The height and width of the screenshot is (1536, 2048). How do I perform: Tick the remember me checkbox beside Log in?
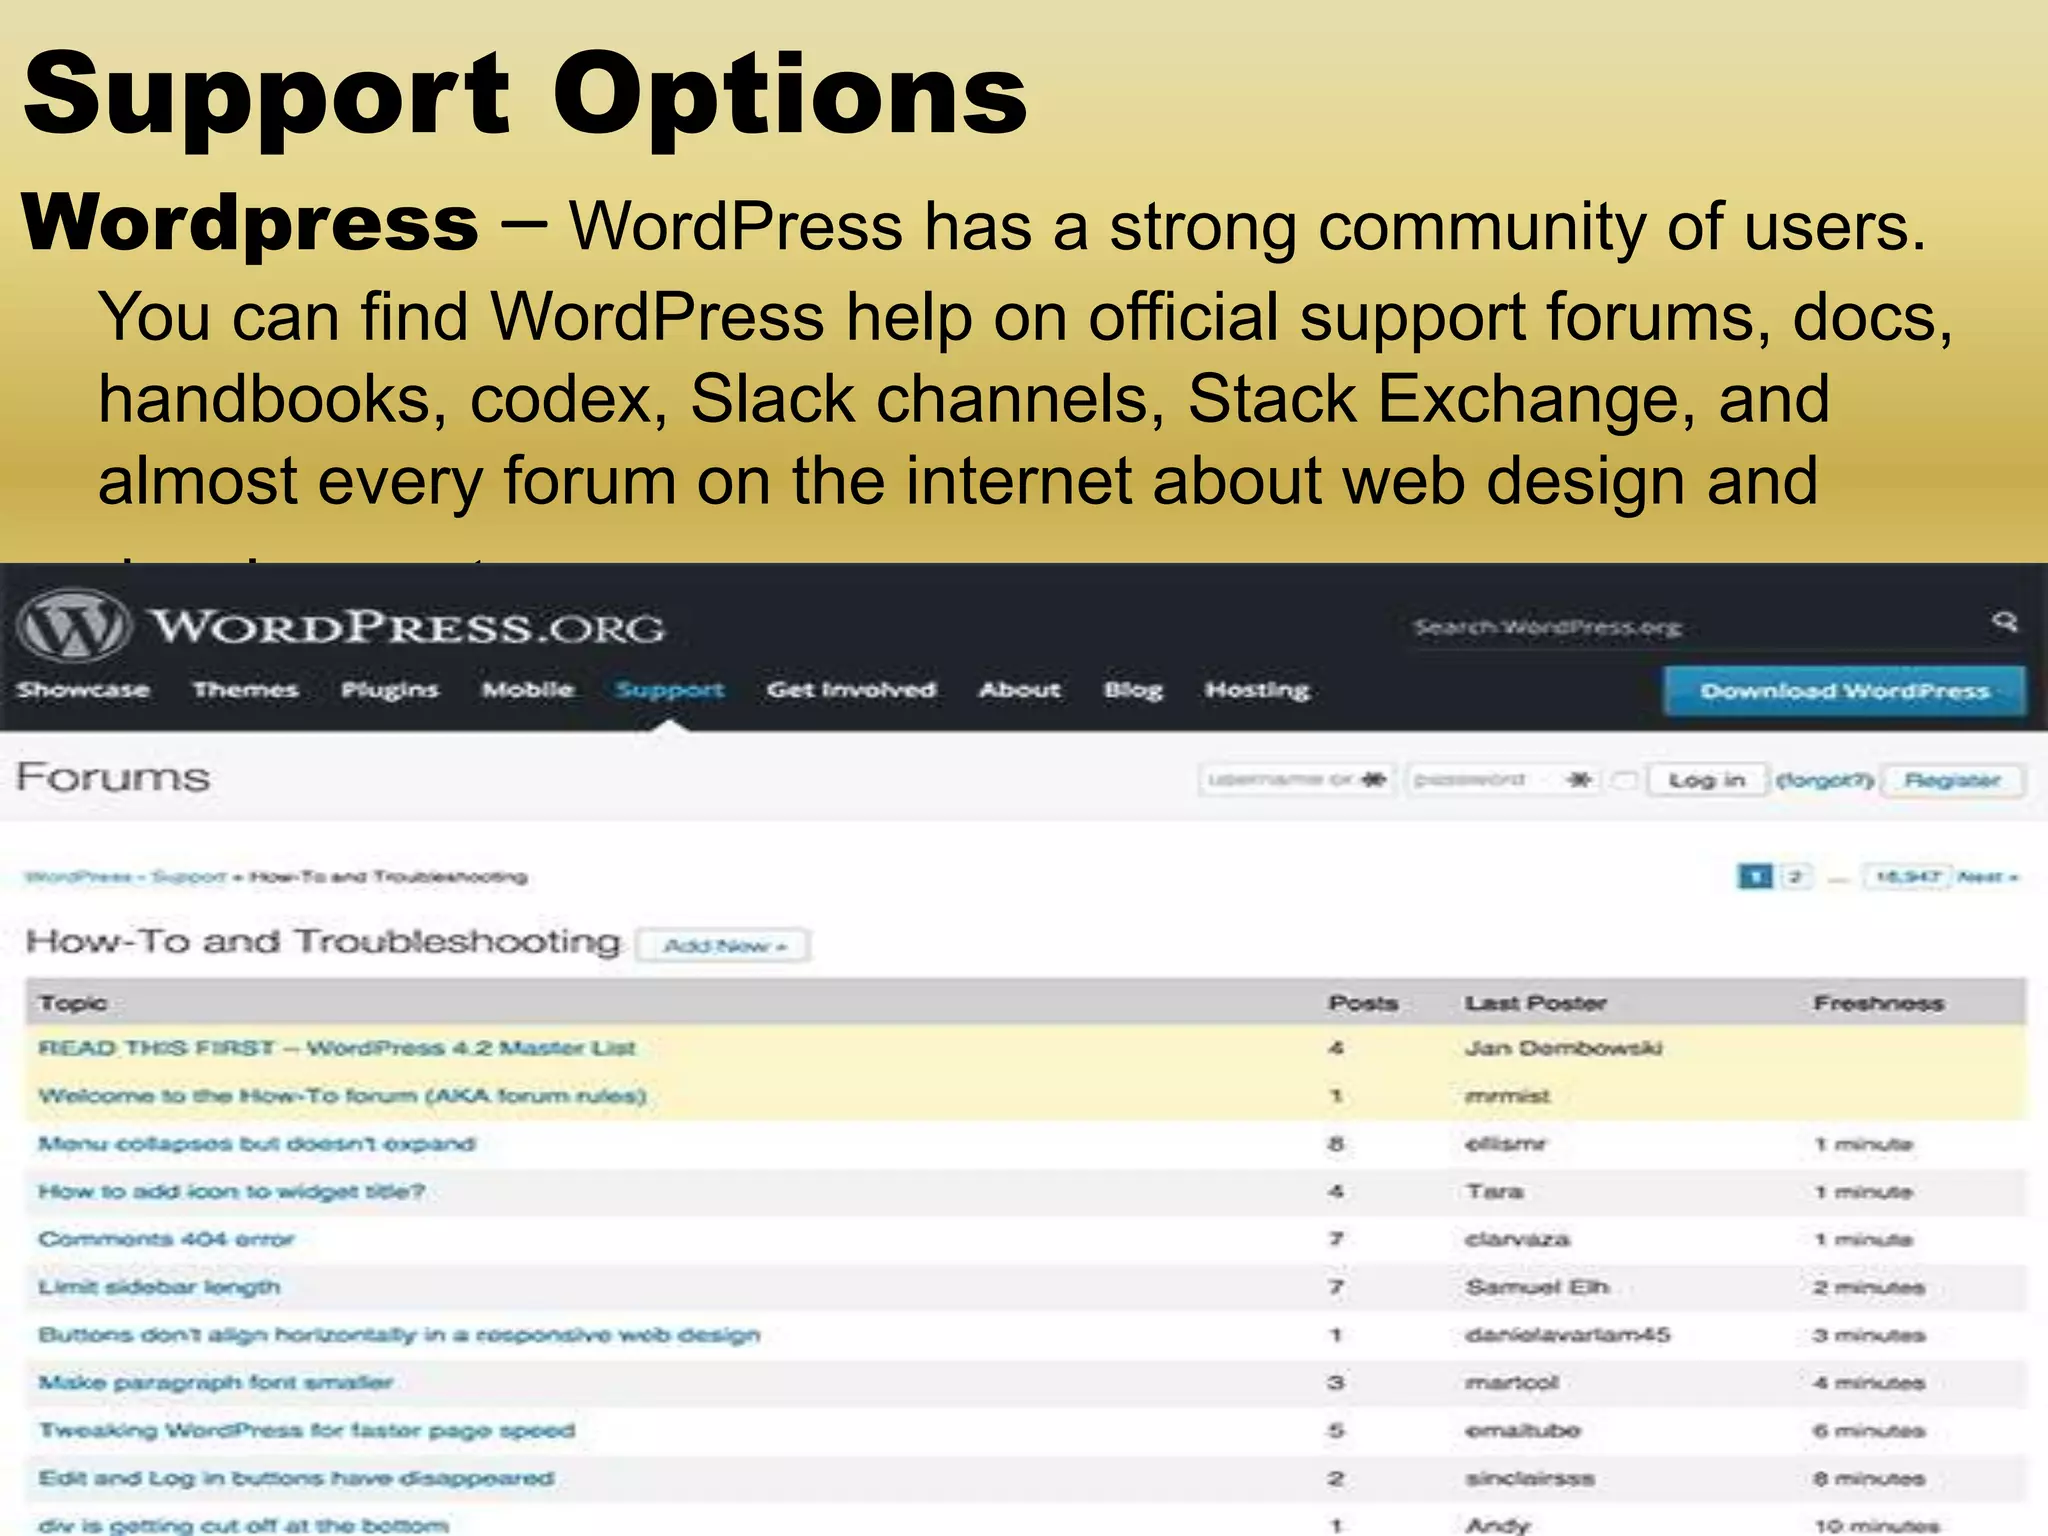click(x=1626, y=780)
